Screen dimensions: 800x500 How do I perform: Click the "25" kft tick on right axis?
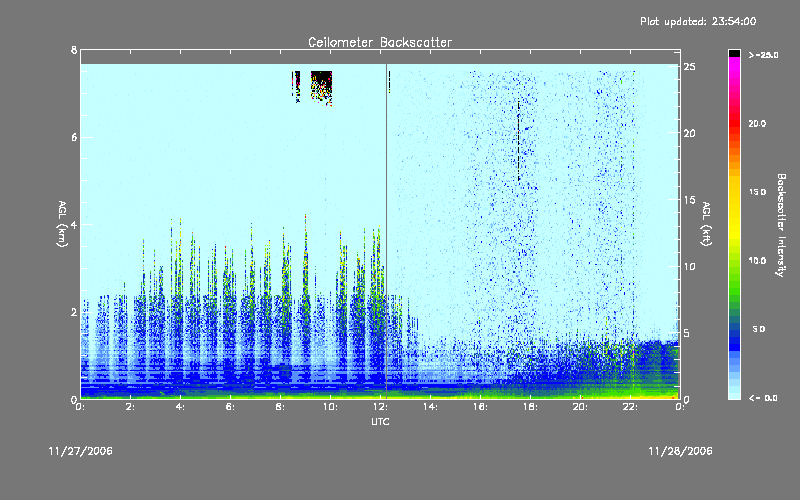[689, 67]
